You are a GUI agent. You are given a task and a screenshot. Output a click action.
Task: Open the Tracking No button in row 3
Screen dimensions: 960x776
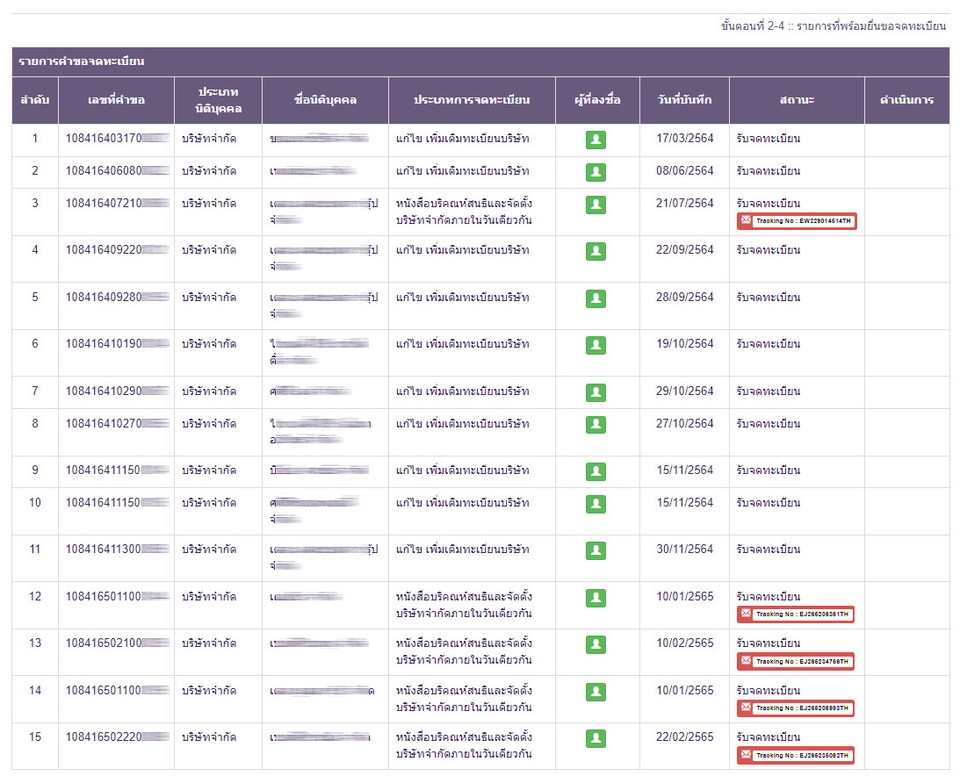click(x=797, y=220)
